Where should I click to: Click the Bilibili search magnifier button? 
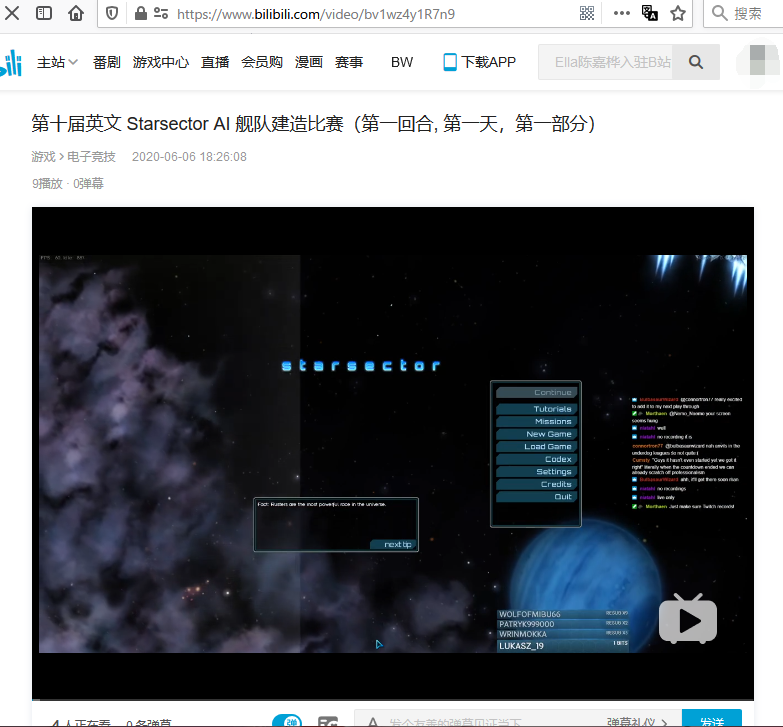[695, 62]
